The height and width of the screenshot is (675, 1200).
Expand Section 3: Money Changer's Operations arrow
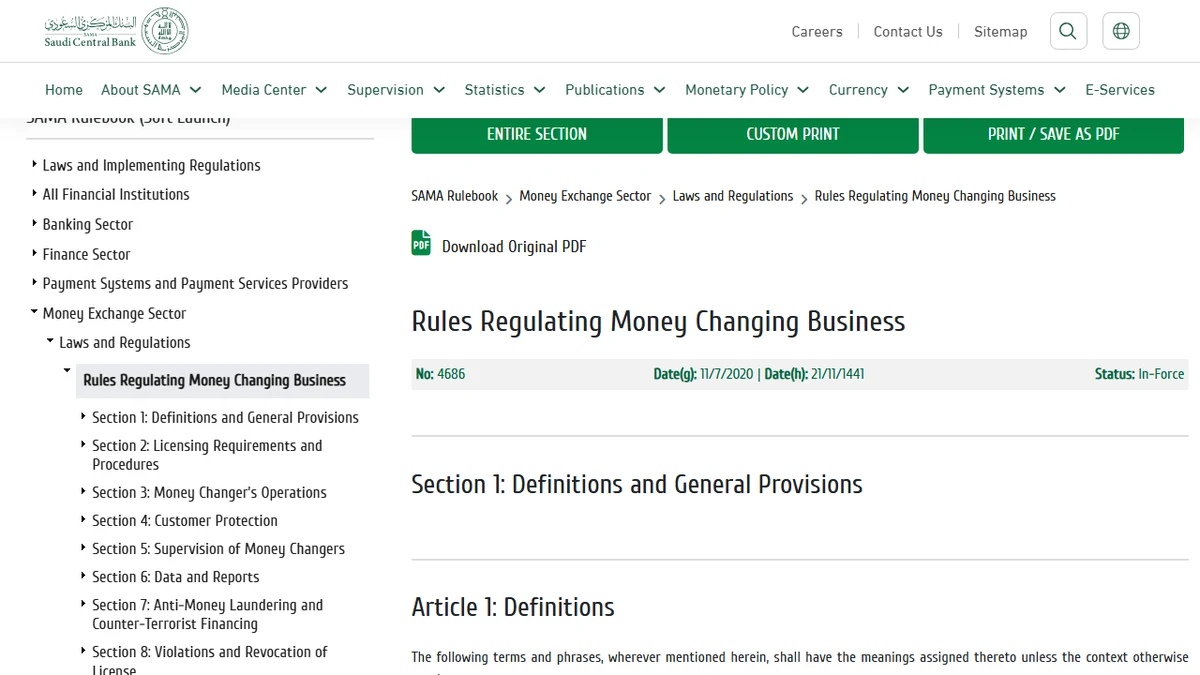[x=83, y=491]
